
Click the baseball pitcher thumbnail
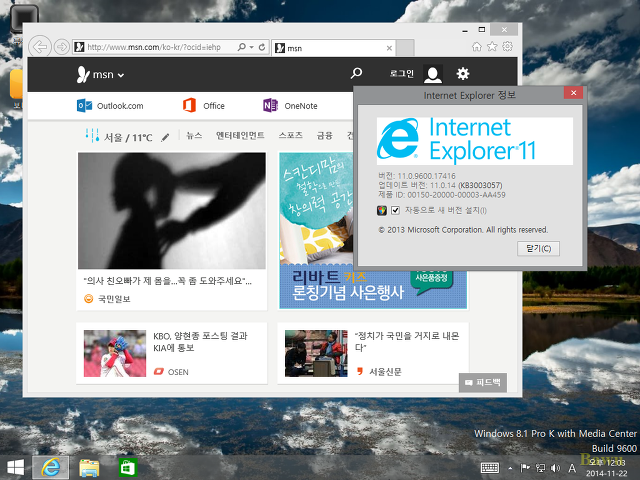click(115, 353)
